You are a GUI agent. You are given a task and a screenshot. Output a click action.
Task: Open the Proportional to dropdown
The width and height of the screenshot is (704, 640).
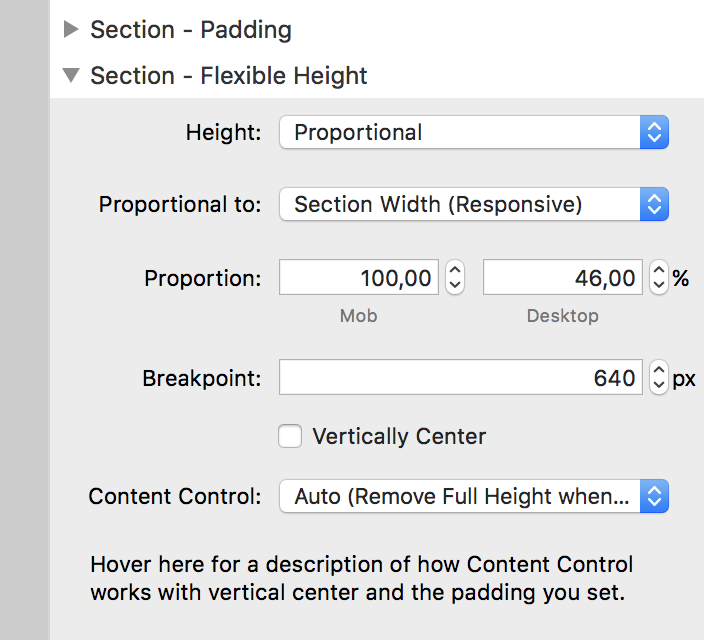460,205
